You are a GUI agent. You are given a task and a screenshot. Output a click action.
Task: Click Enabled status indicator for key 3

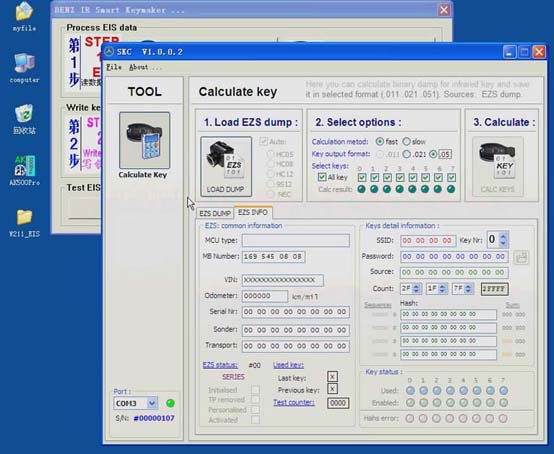click(x=450, y=402)
